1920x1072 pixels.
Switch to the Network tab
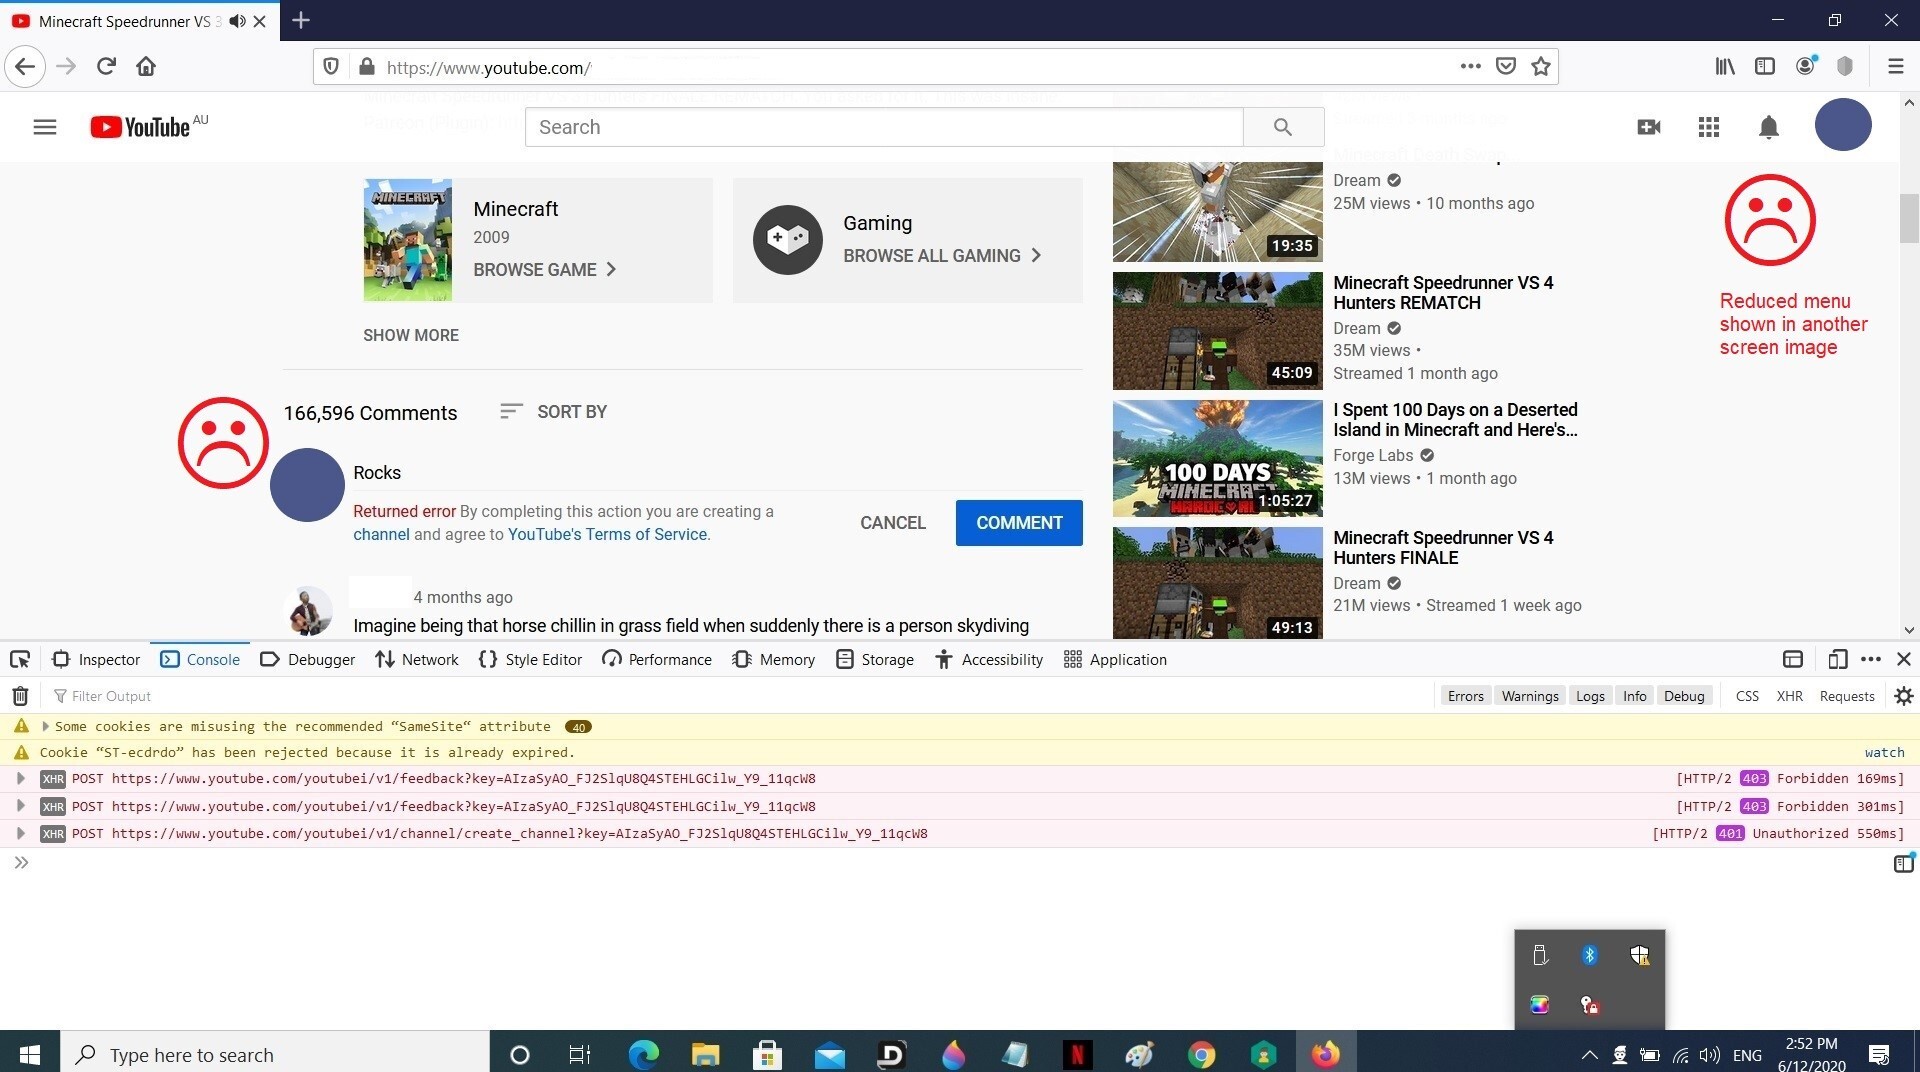pos(417,659)
